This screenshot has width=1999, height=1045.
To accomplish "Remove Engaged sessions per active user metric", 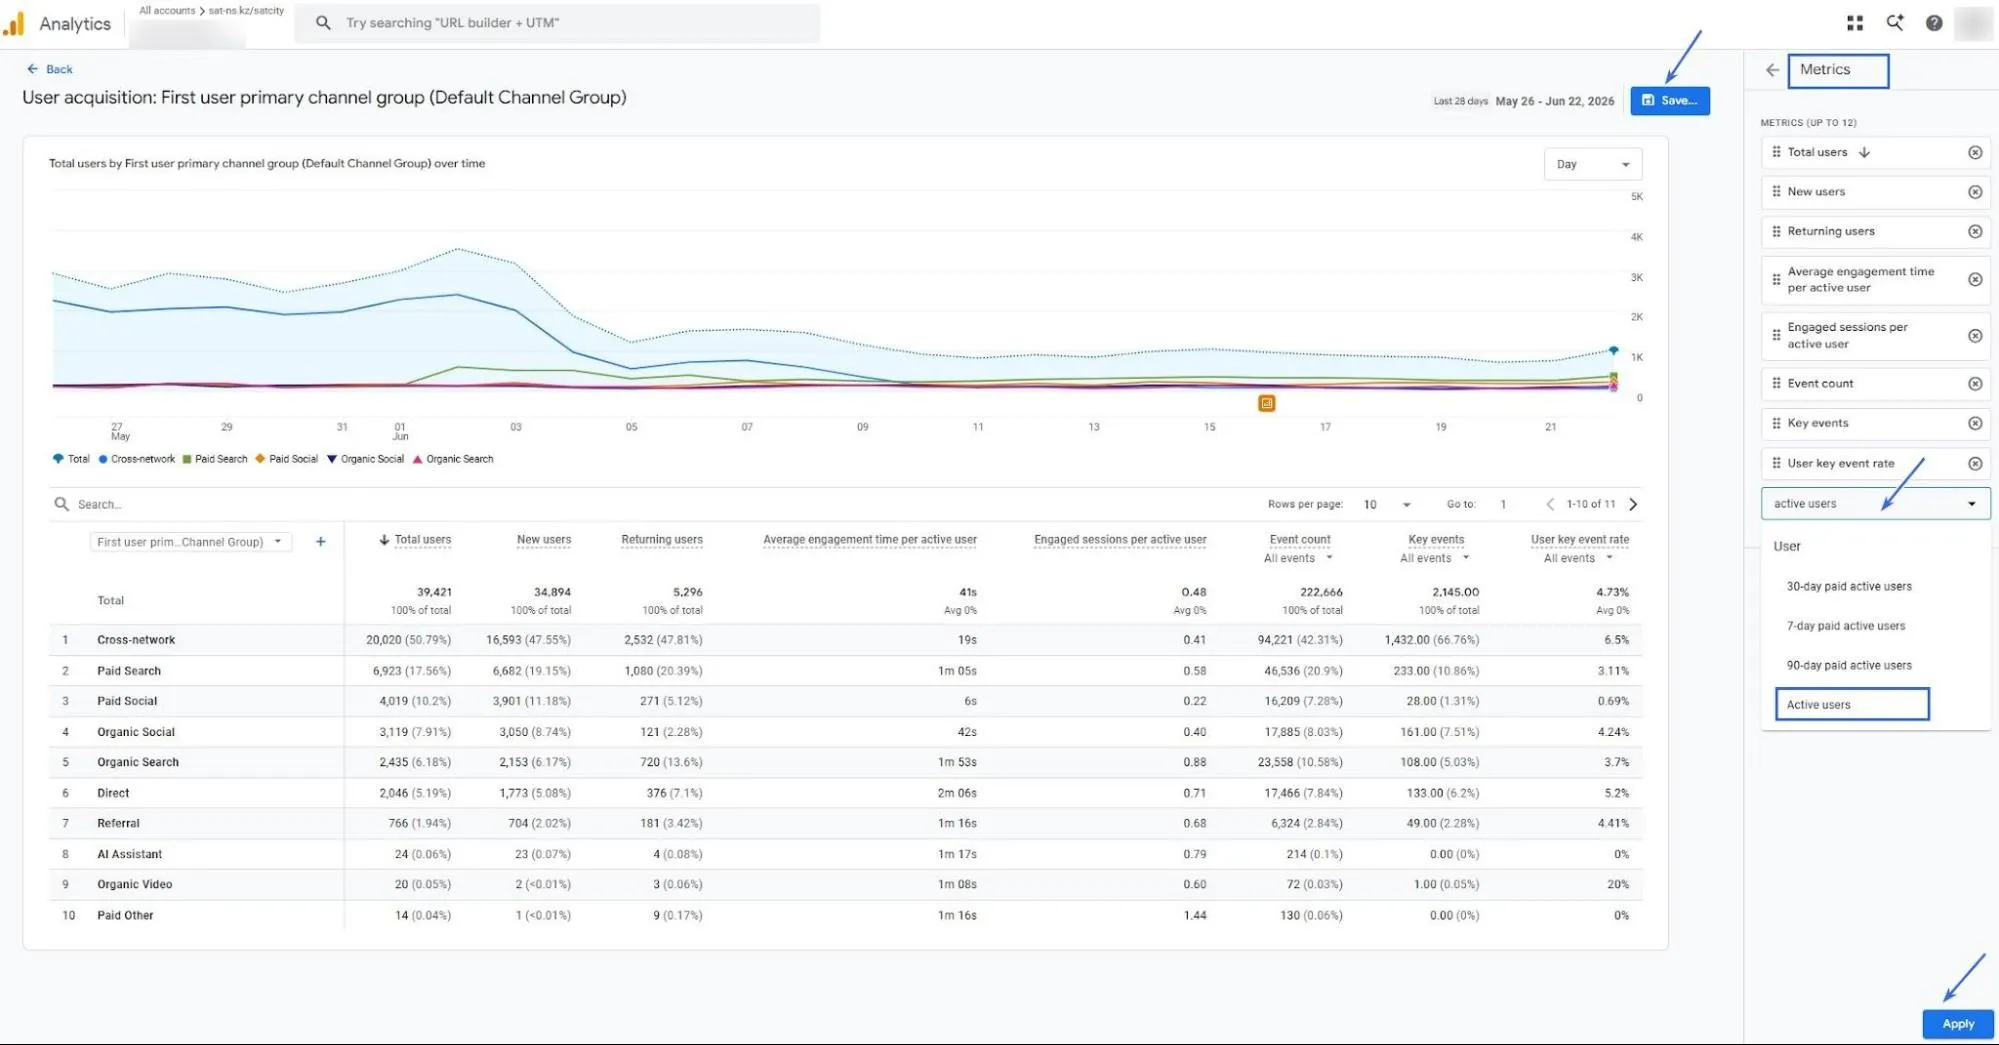I will pyautogui.click(x=1975, y=335).
